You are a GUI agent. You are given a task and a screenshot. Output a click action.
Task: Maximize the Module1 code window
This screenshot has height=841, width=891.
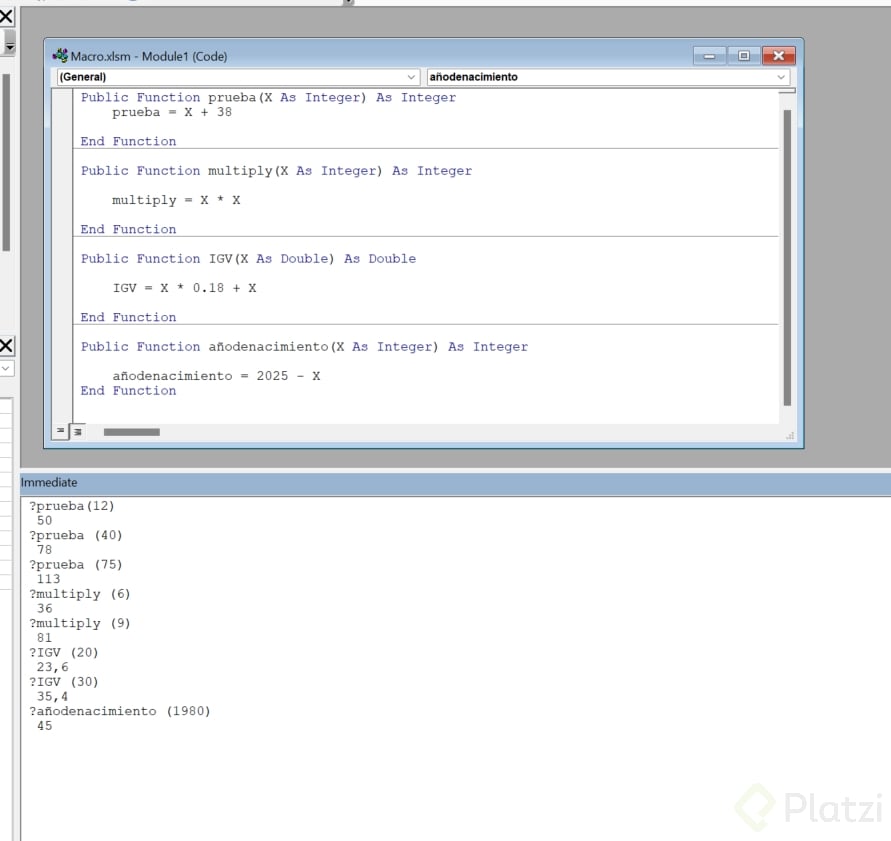[743, 56]
